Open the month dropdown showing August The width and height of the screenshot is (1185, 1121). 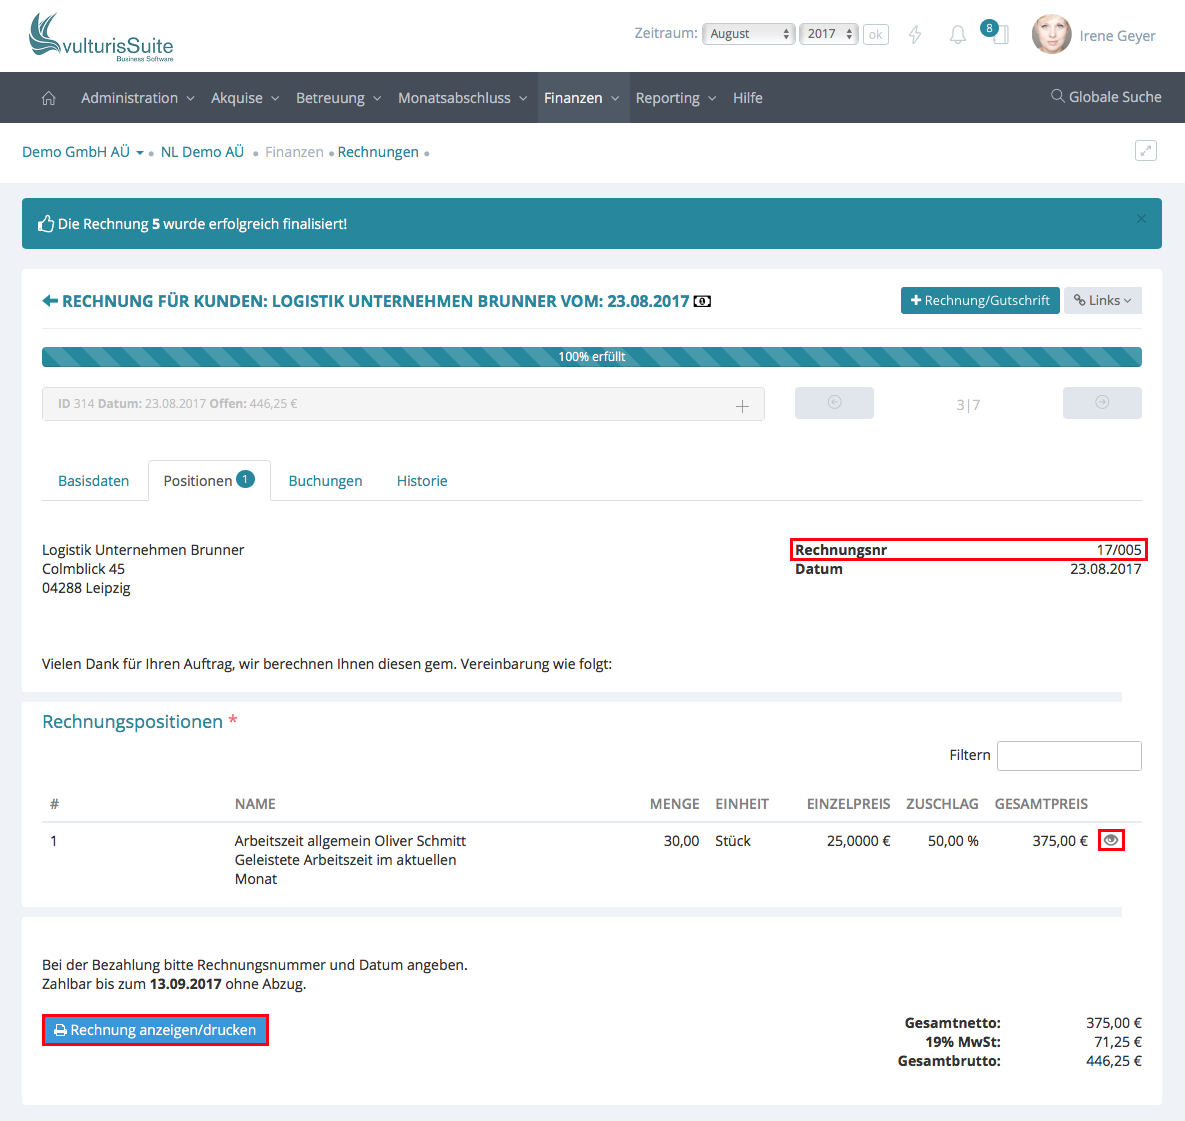pos(748,34)
